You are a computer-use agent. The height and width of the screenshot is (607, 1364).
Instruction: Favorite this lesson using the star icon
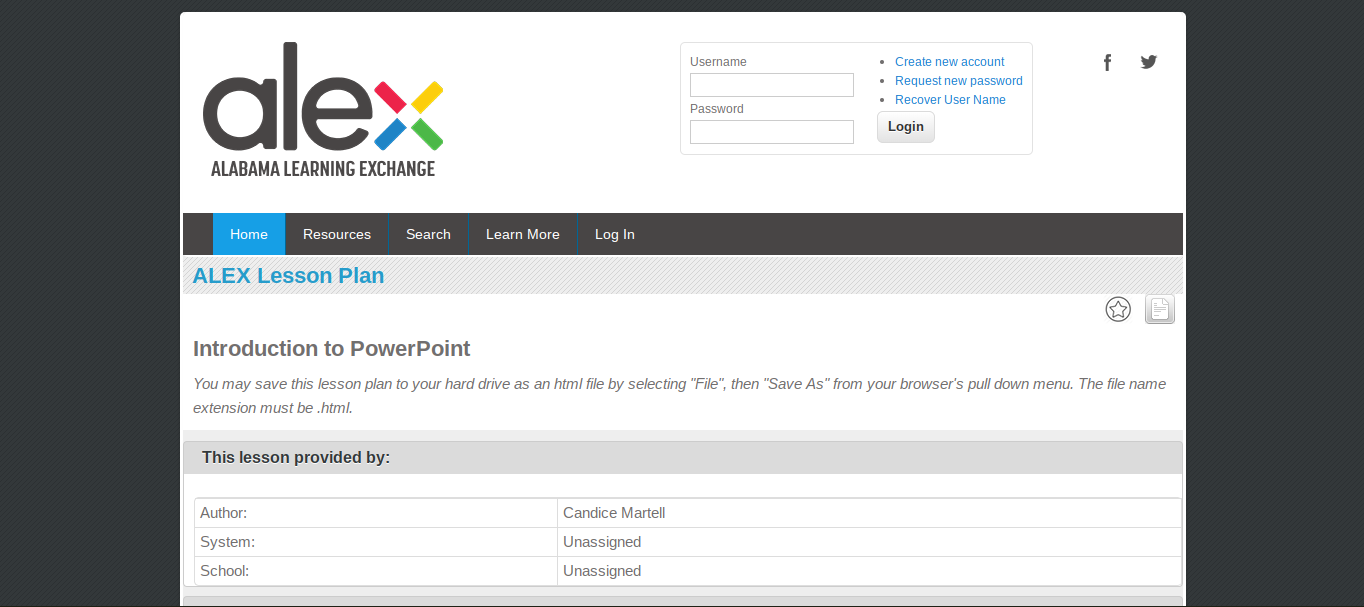coord(1118,309)
